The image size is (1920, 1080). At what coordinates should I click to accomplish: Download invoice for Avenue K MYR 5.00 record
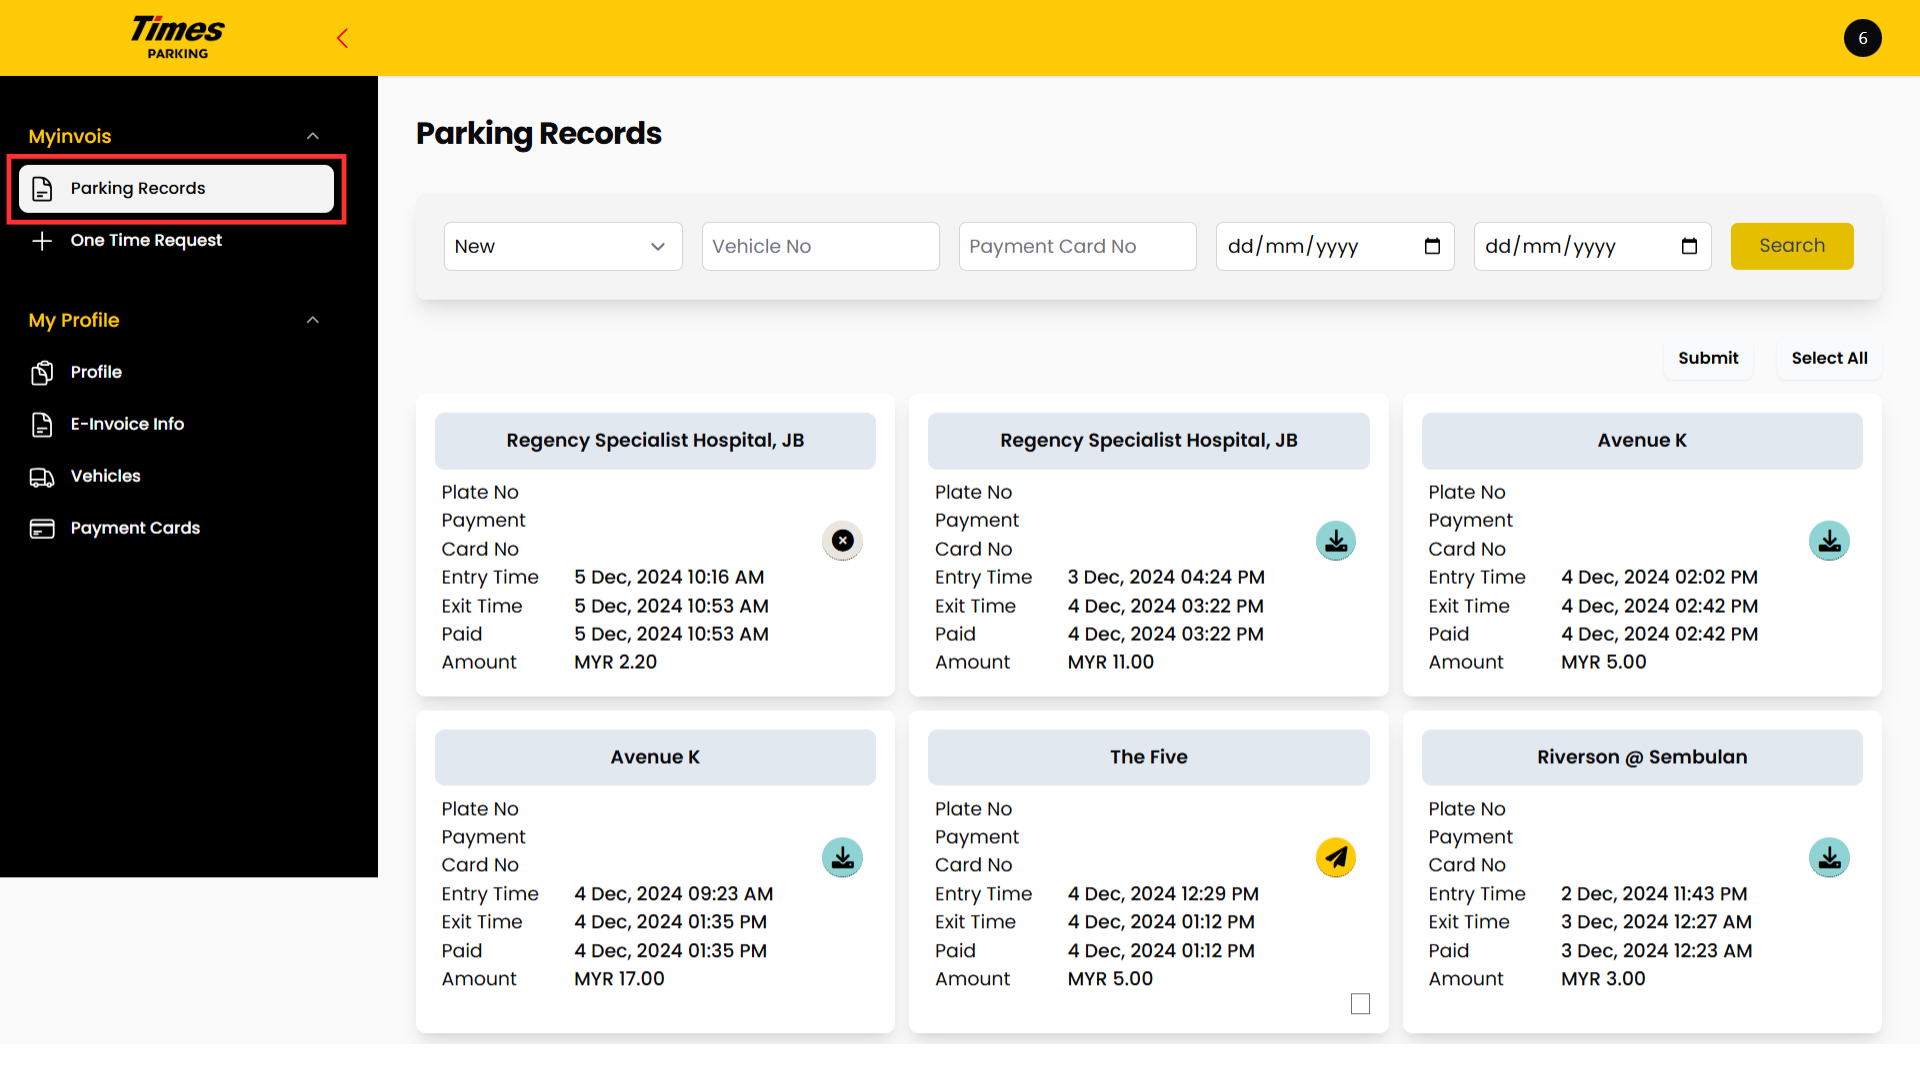click(1829, 541)
